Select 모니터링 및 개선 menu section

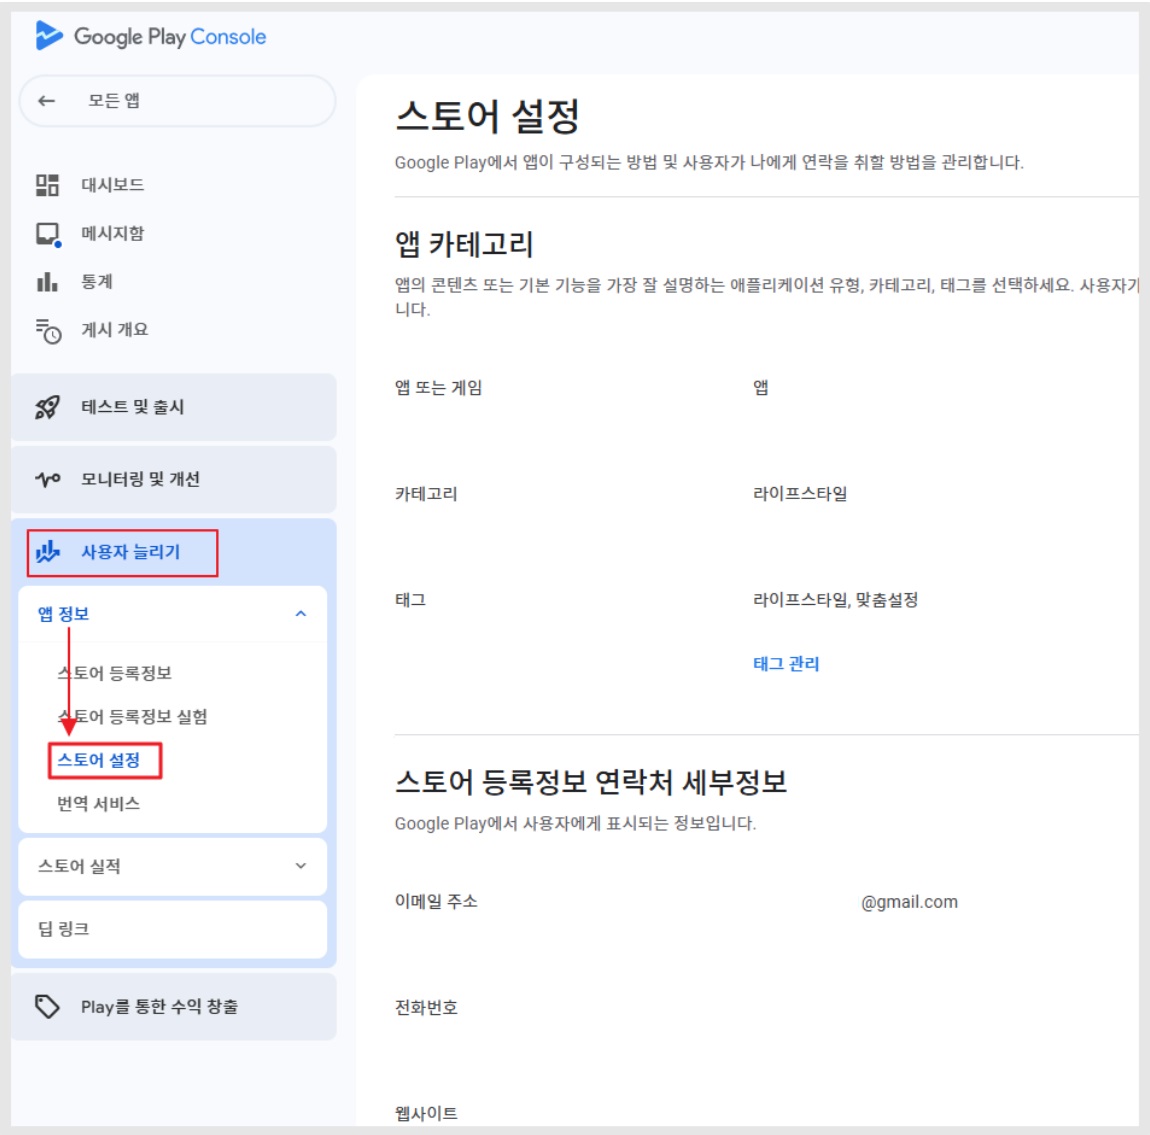(174, 480)
